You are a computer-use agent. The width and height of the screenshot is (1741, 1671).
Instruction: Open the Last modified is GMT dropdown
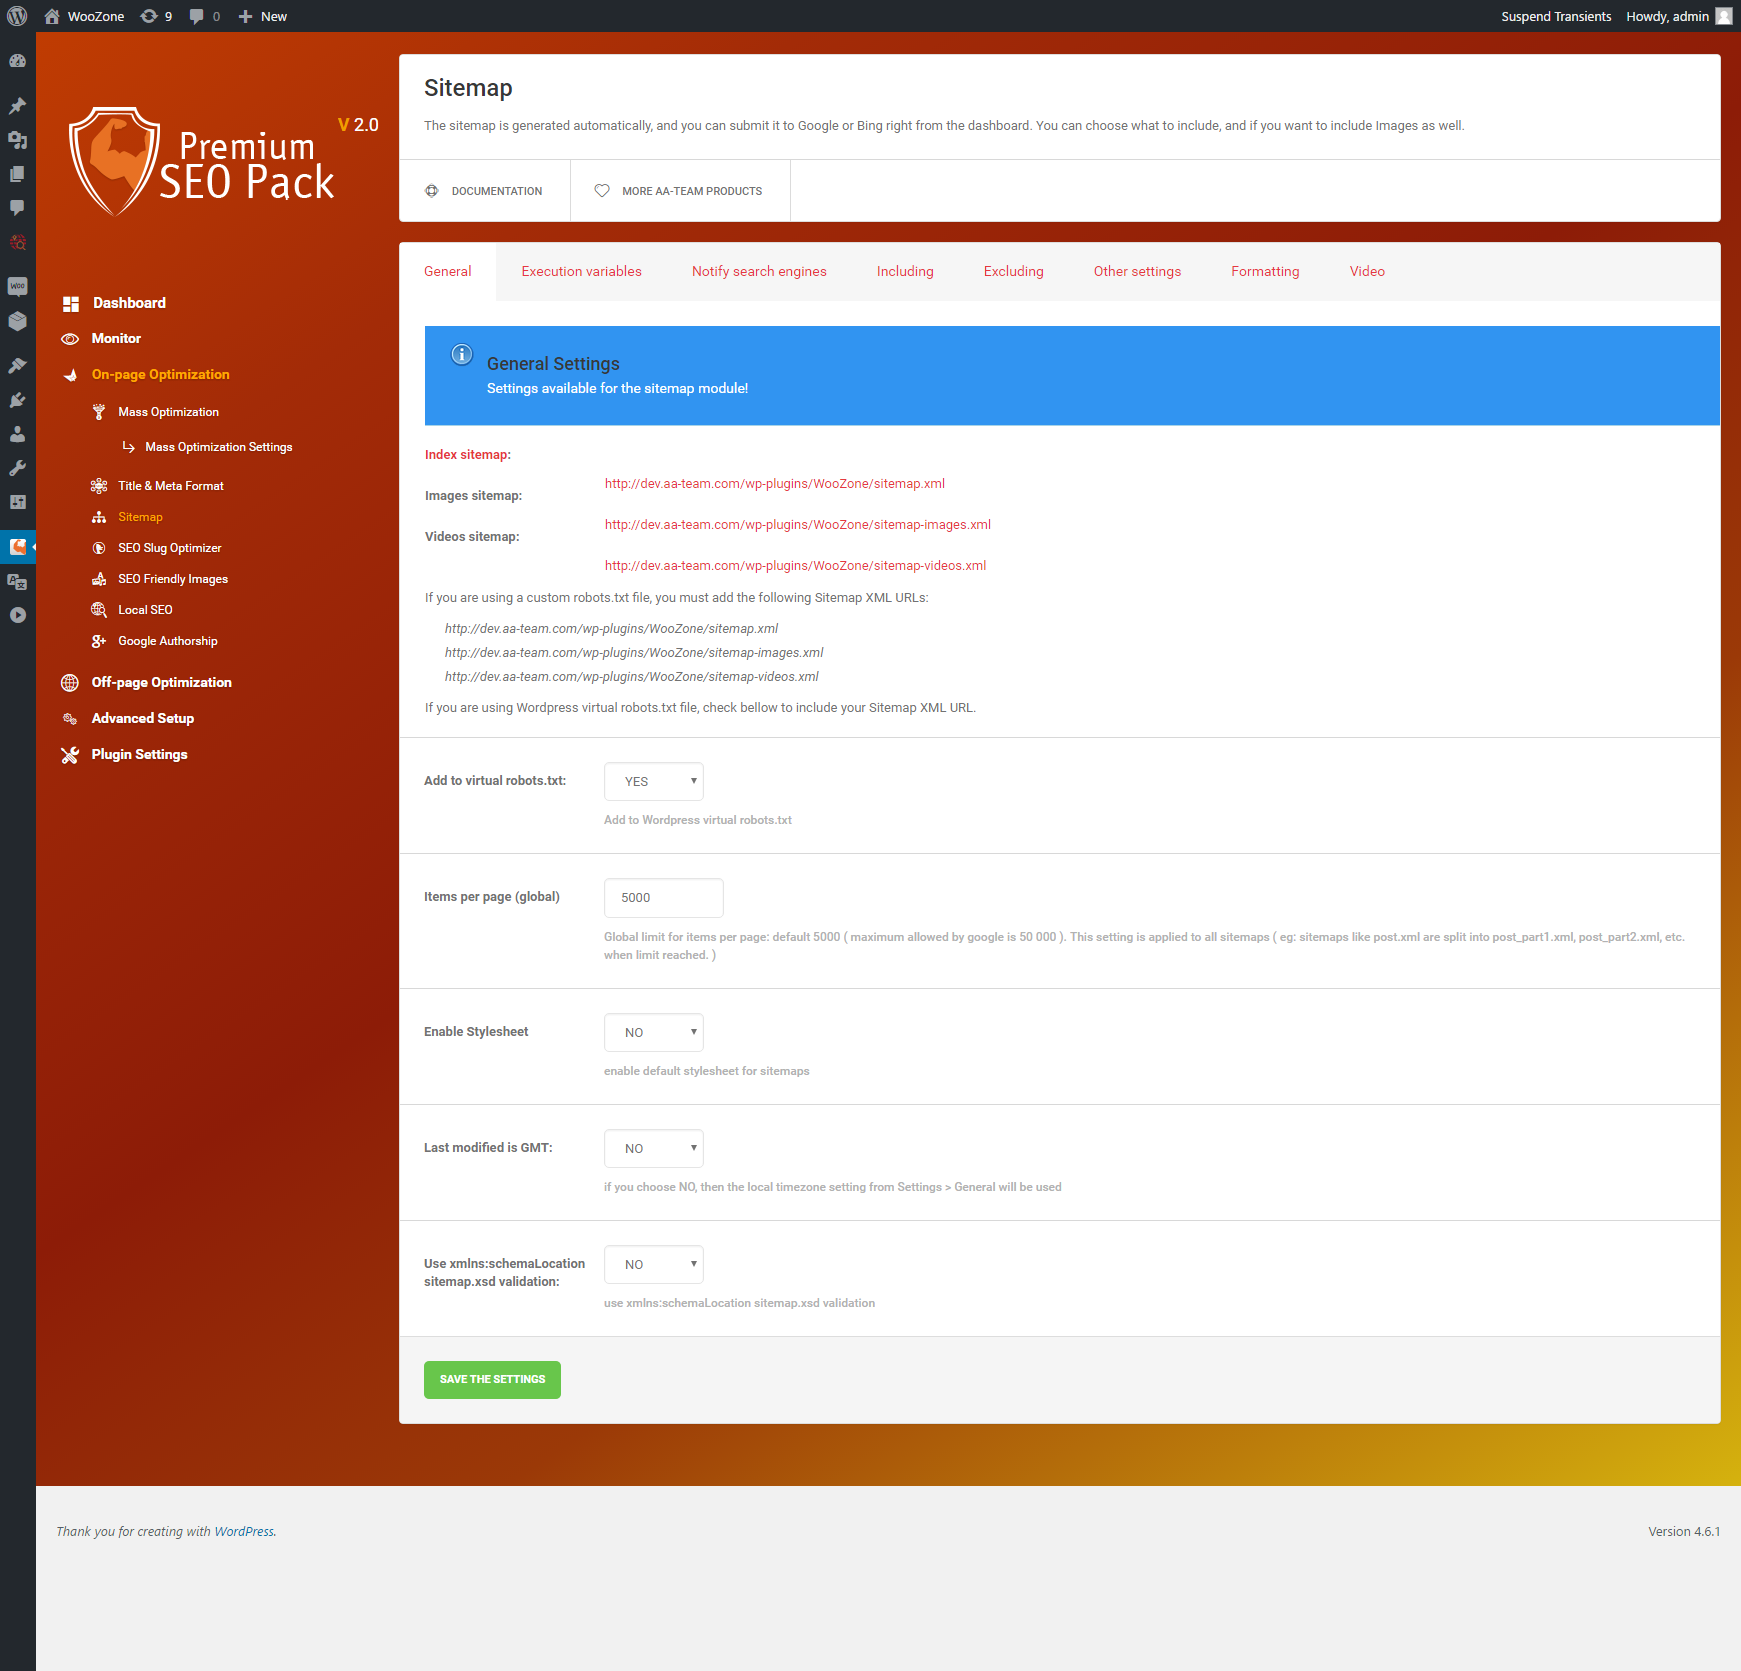[x=653, y=1148]
